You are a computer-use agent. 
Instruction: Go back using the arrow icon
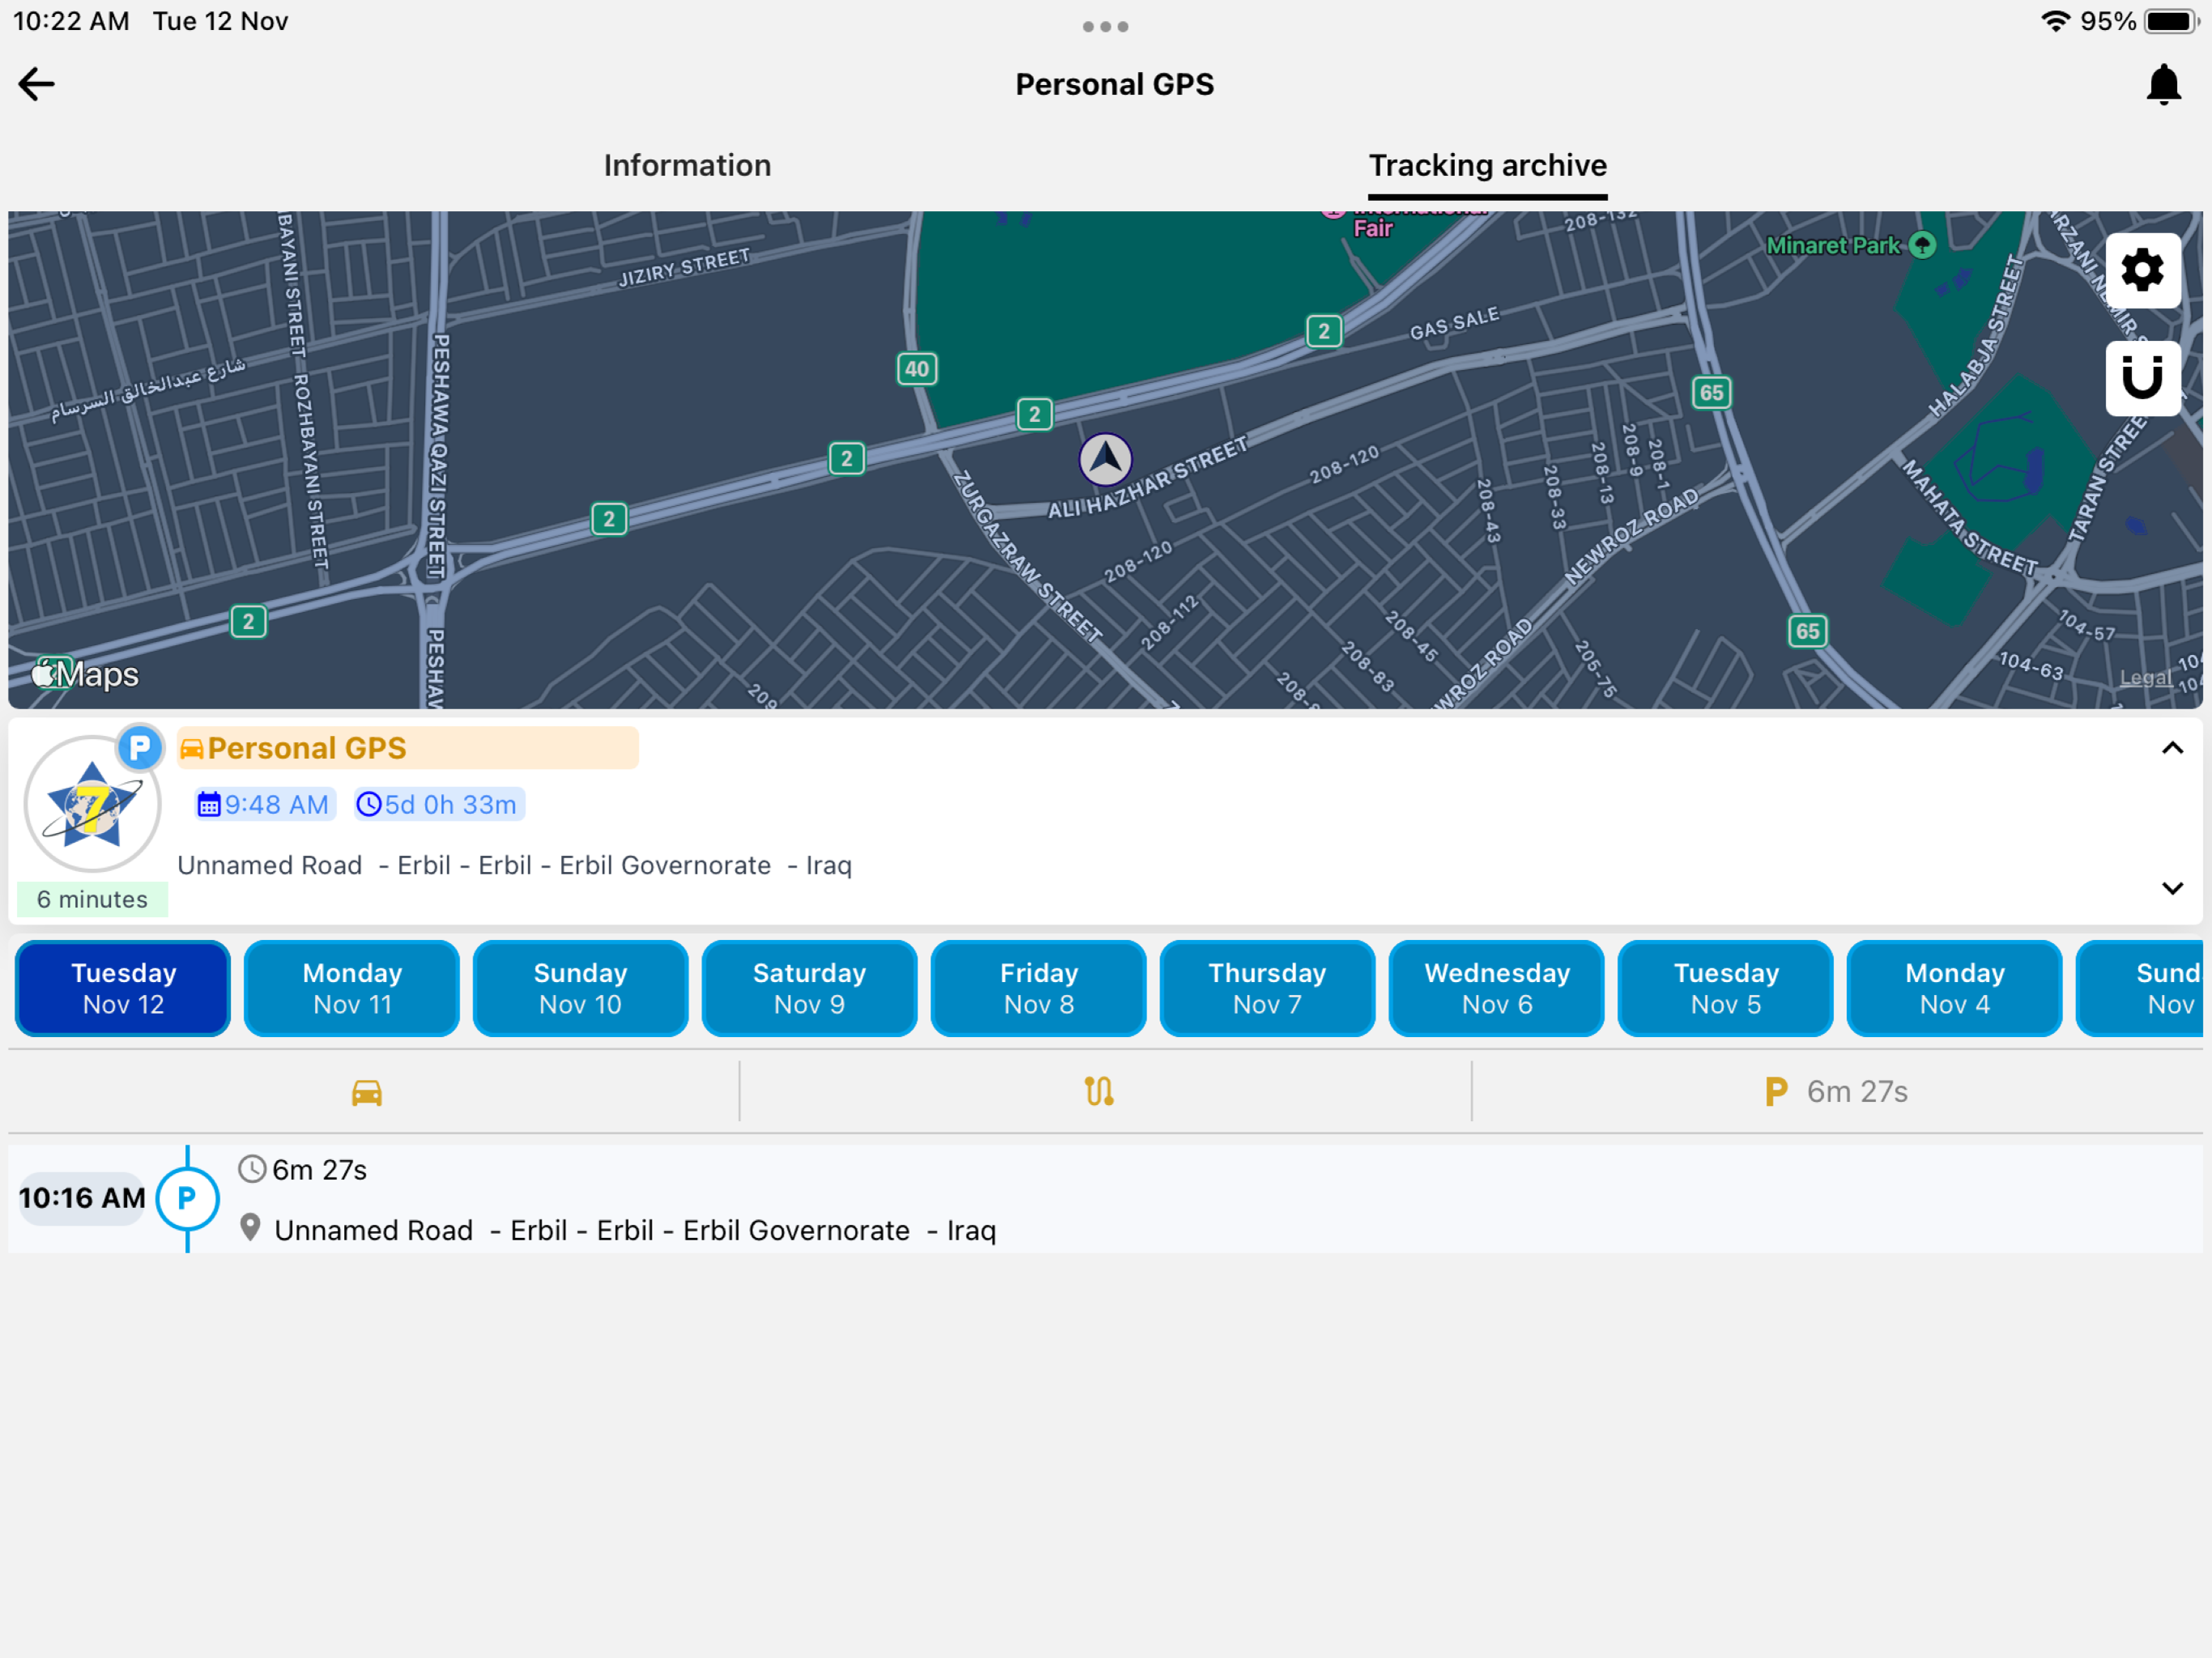(x=36, y=84)
